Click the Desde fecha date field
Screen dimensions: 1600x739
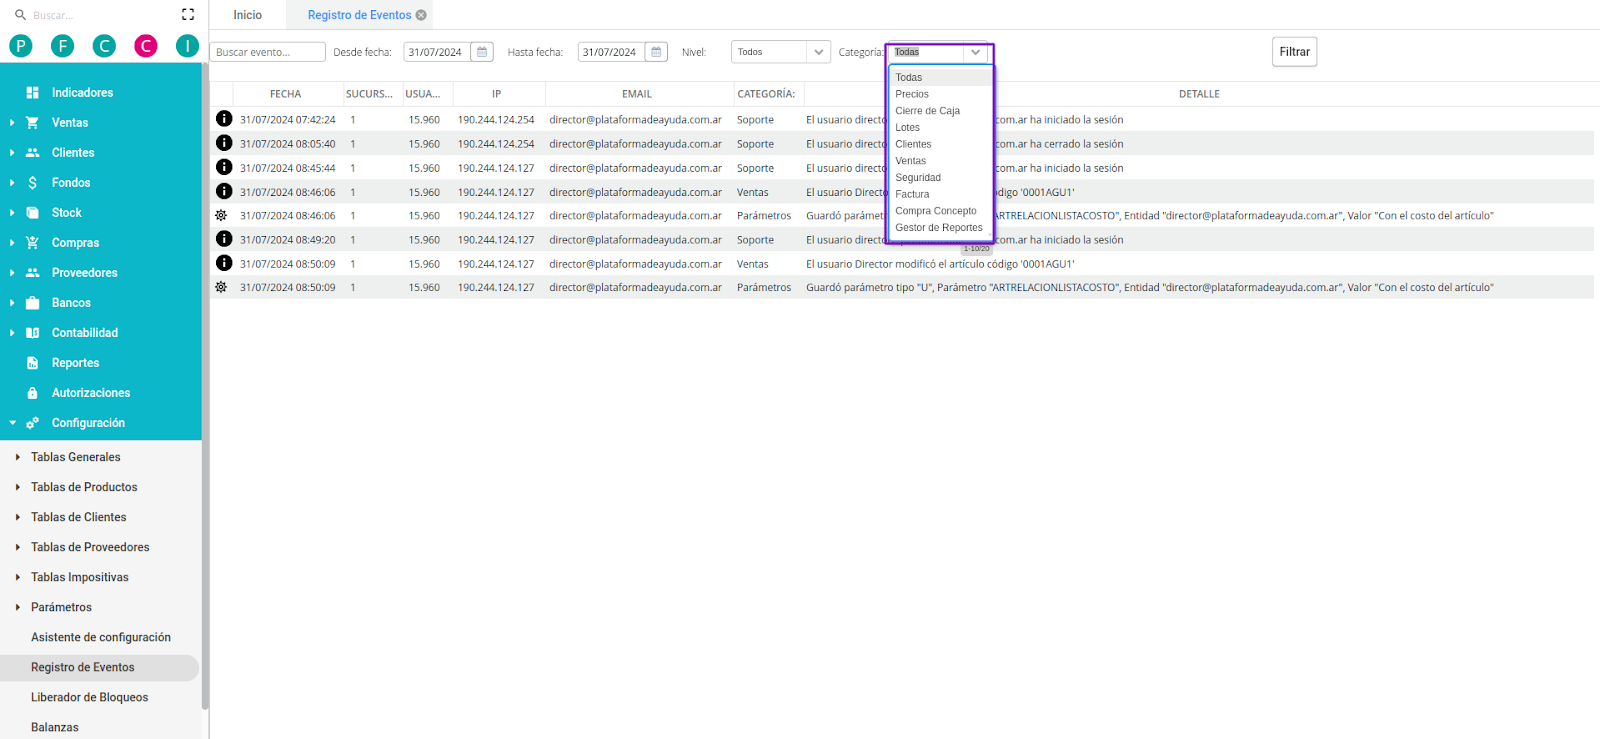coord(437,52)
